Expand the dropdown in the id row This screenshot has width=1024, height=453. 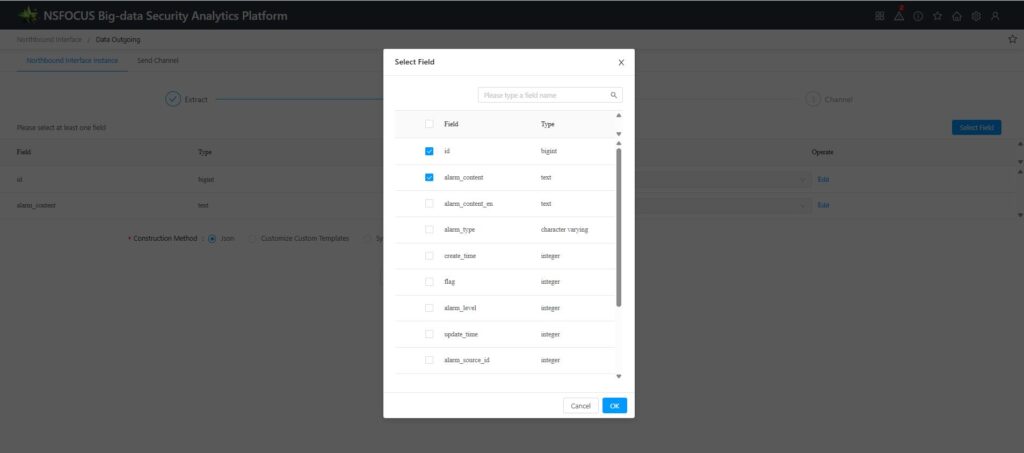click(x=803, y=179)
